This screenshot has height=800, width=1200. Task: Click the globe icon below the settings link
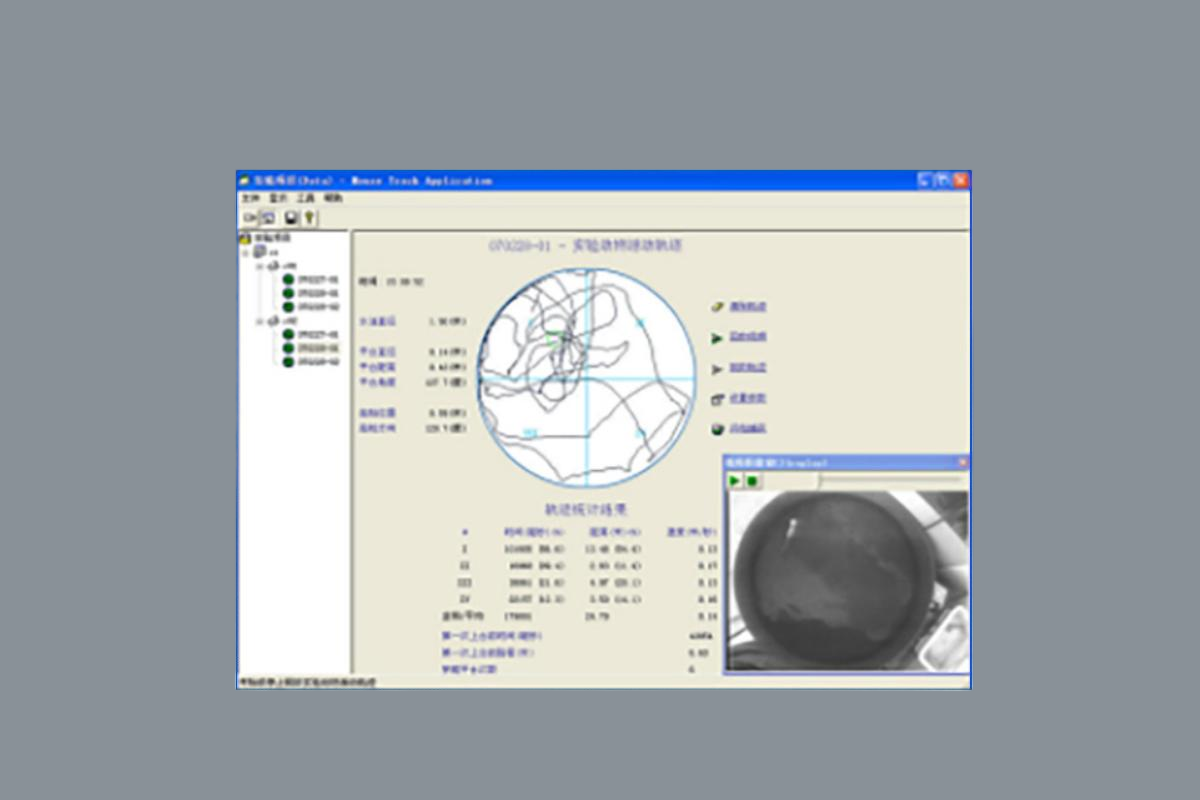point(717,429)
